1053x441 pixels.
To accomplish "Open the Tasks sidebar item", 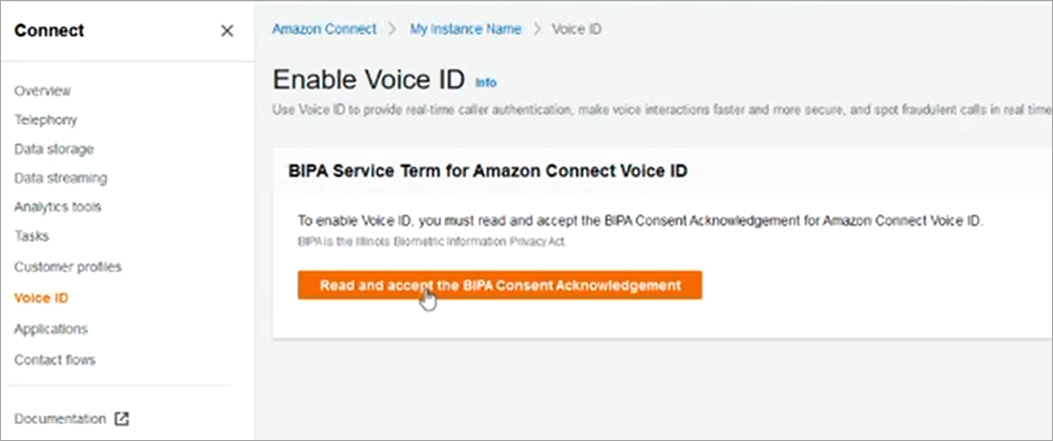I will click(31, 236).
